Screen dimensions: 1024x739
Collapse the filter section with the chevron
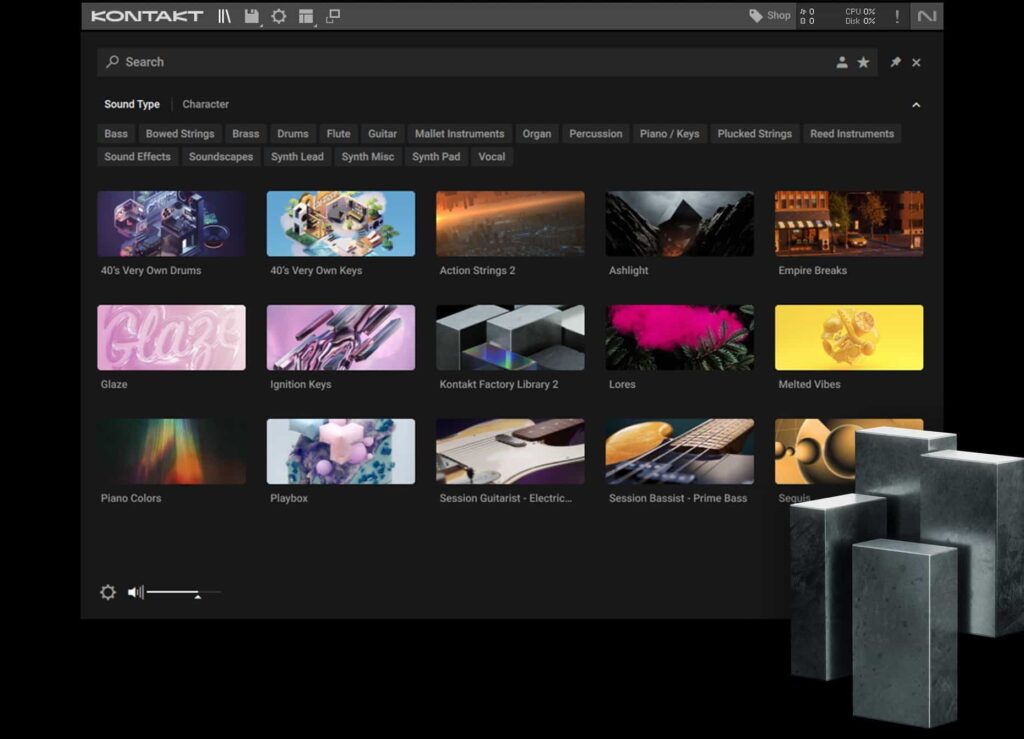point(917,104)
